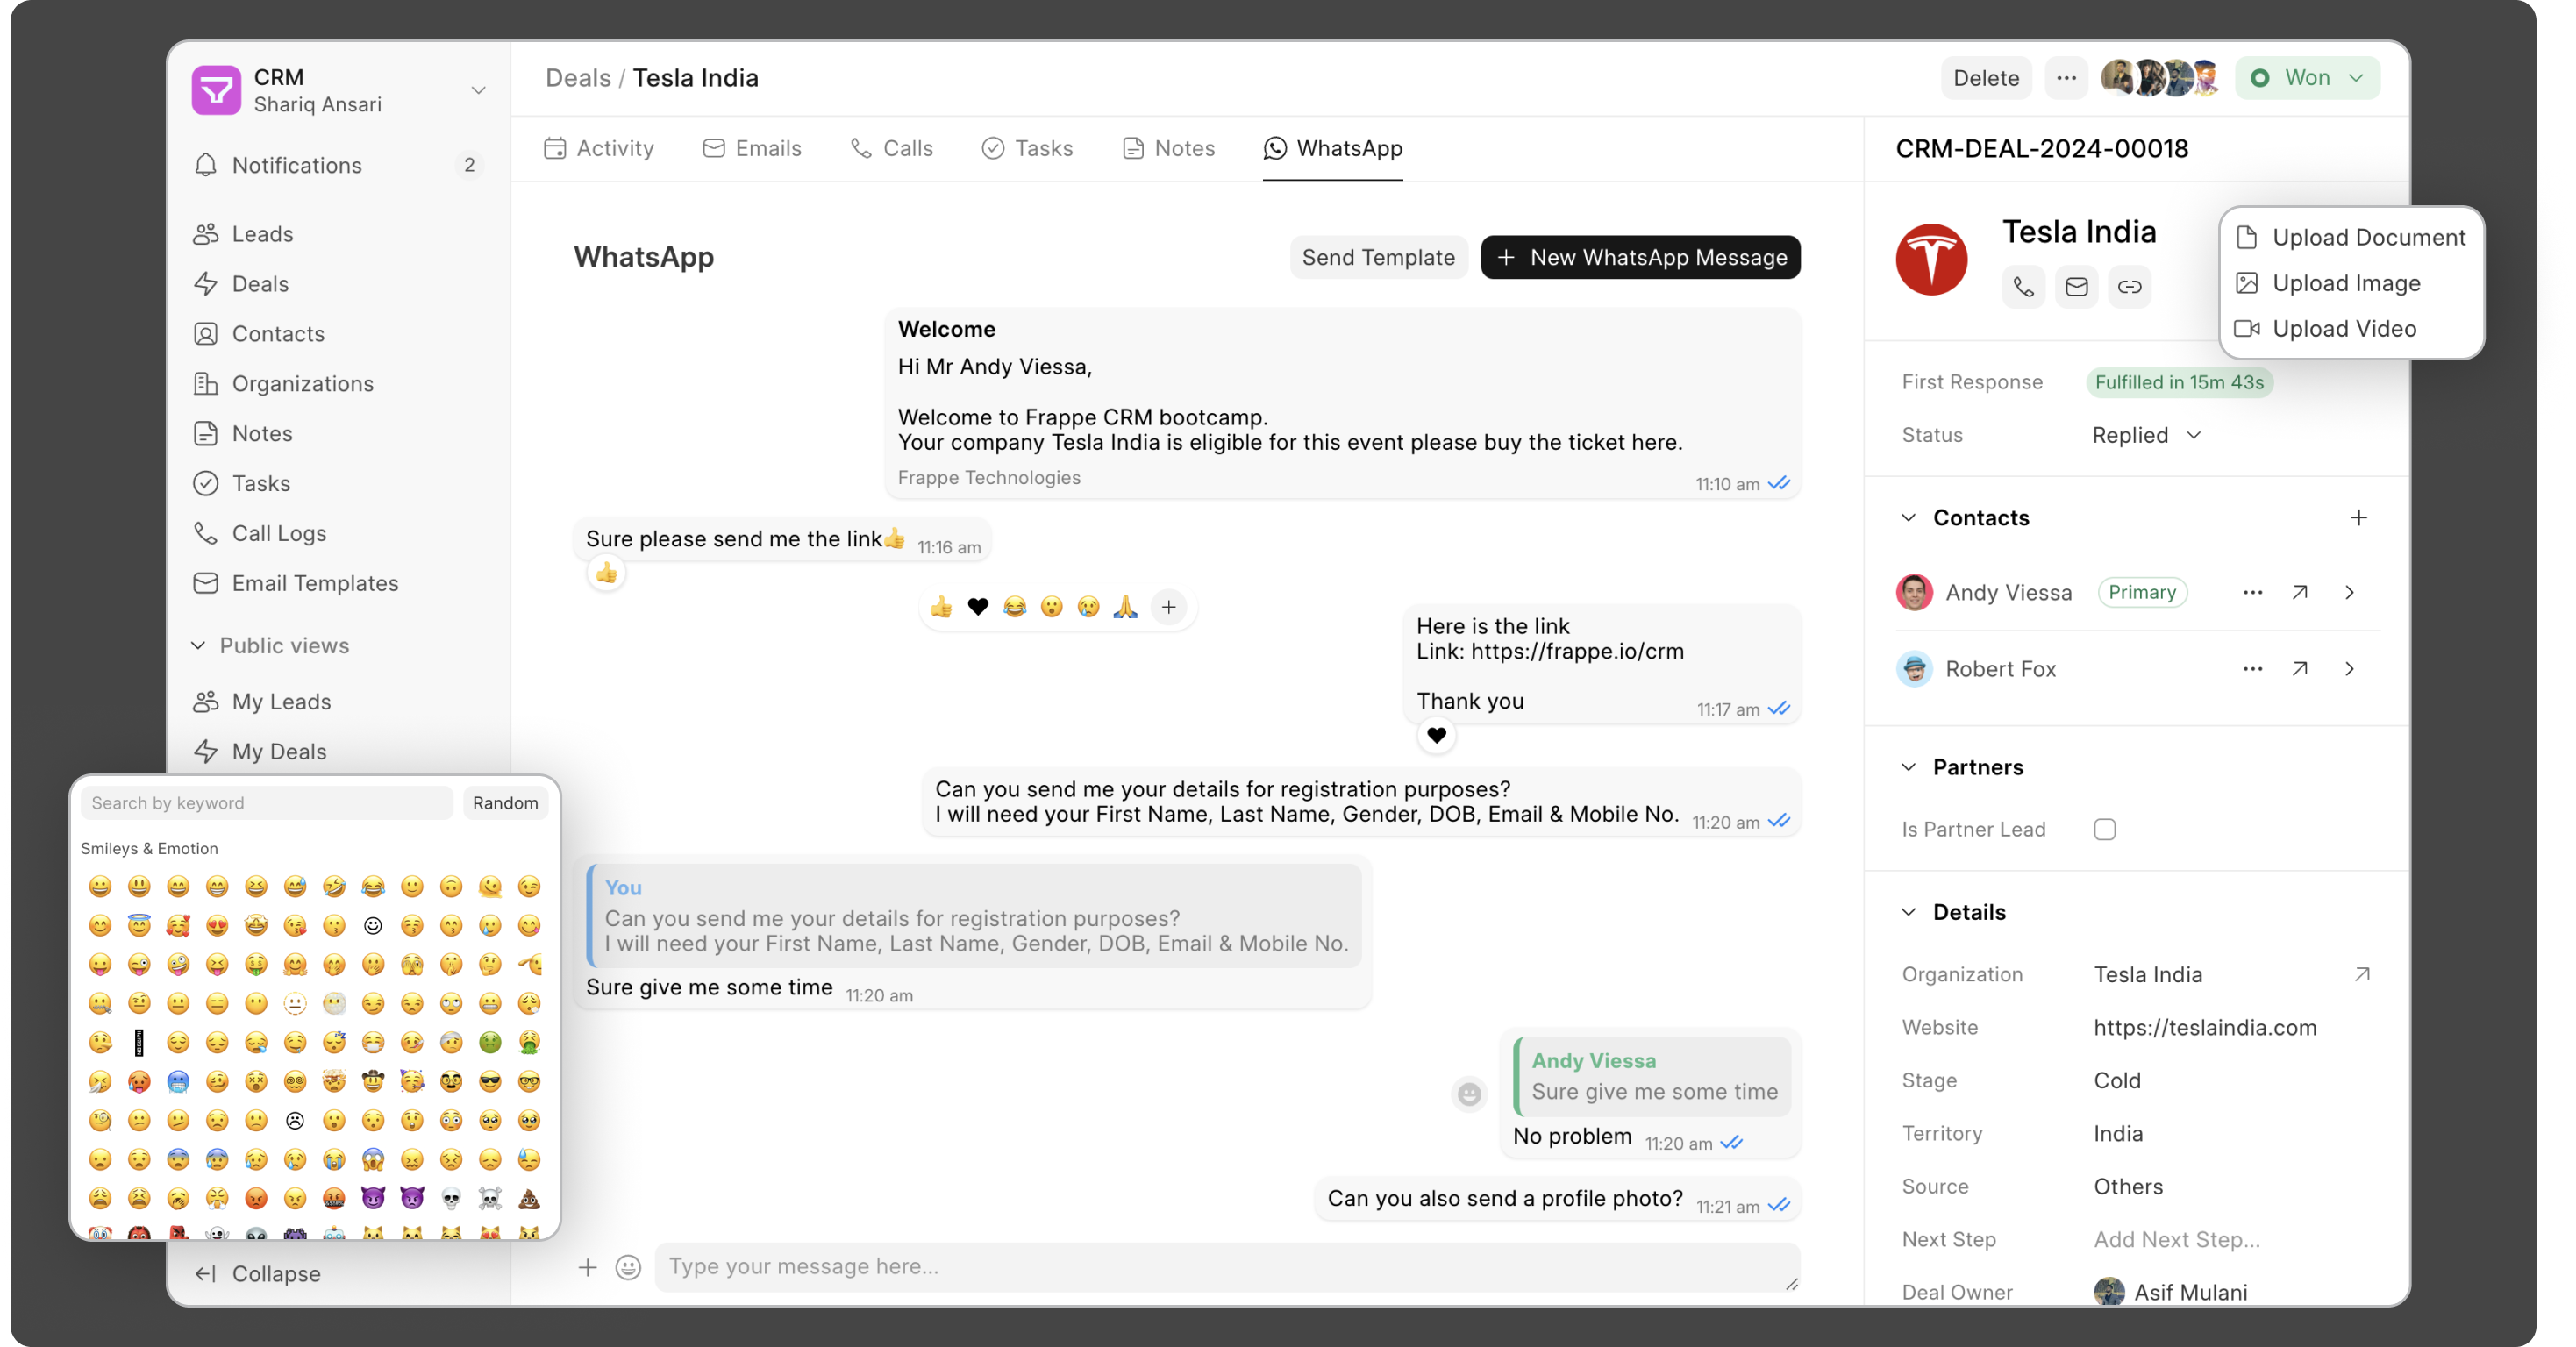Choose Upload Image from the menu
Screen dimensions: 2576x1347
tap(2351, 284)
